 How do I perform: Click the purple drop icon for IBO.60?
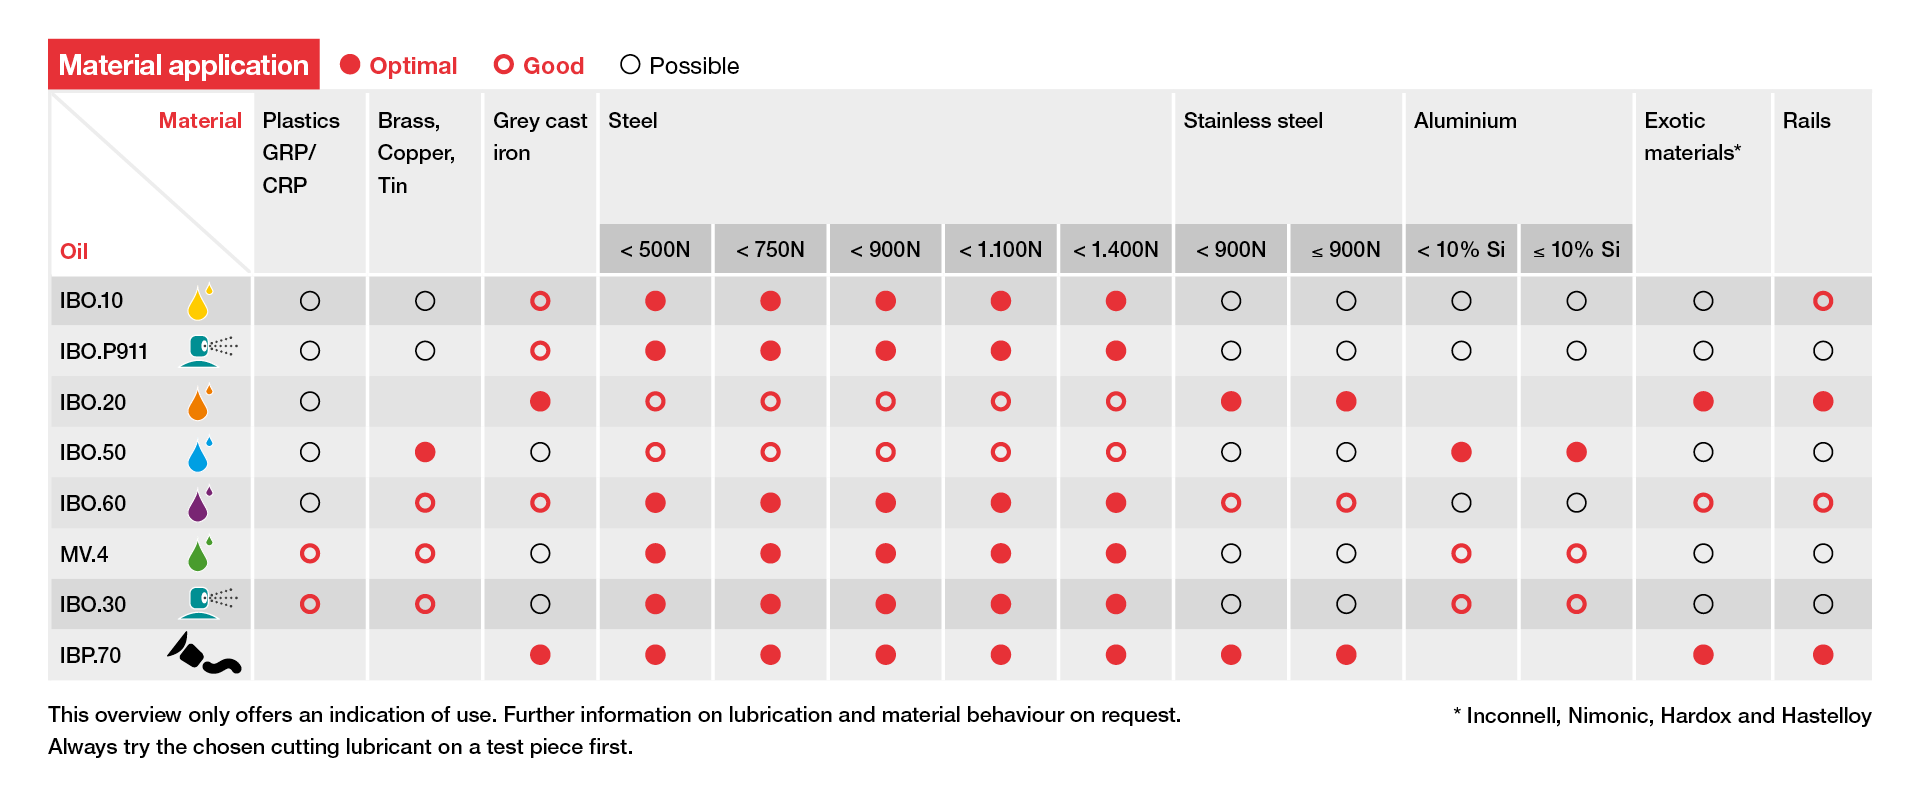(x=199, y=504)
